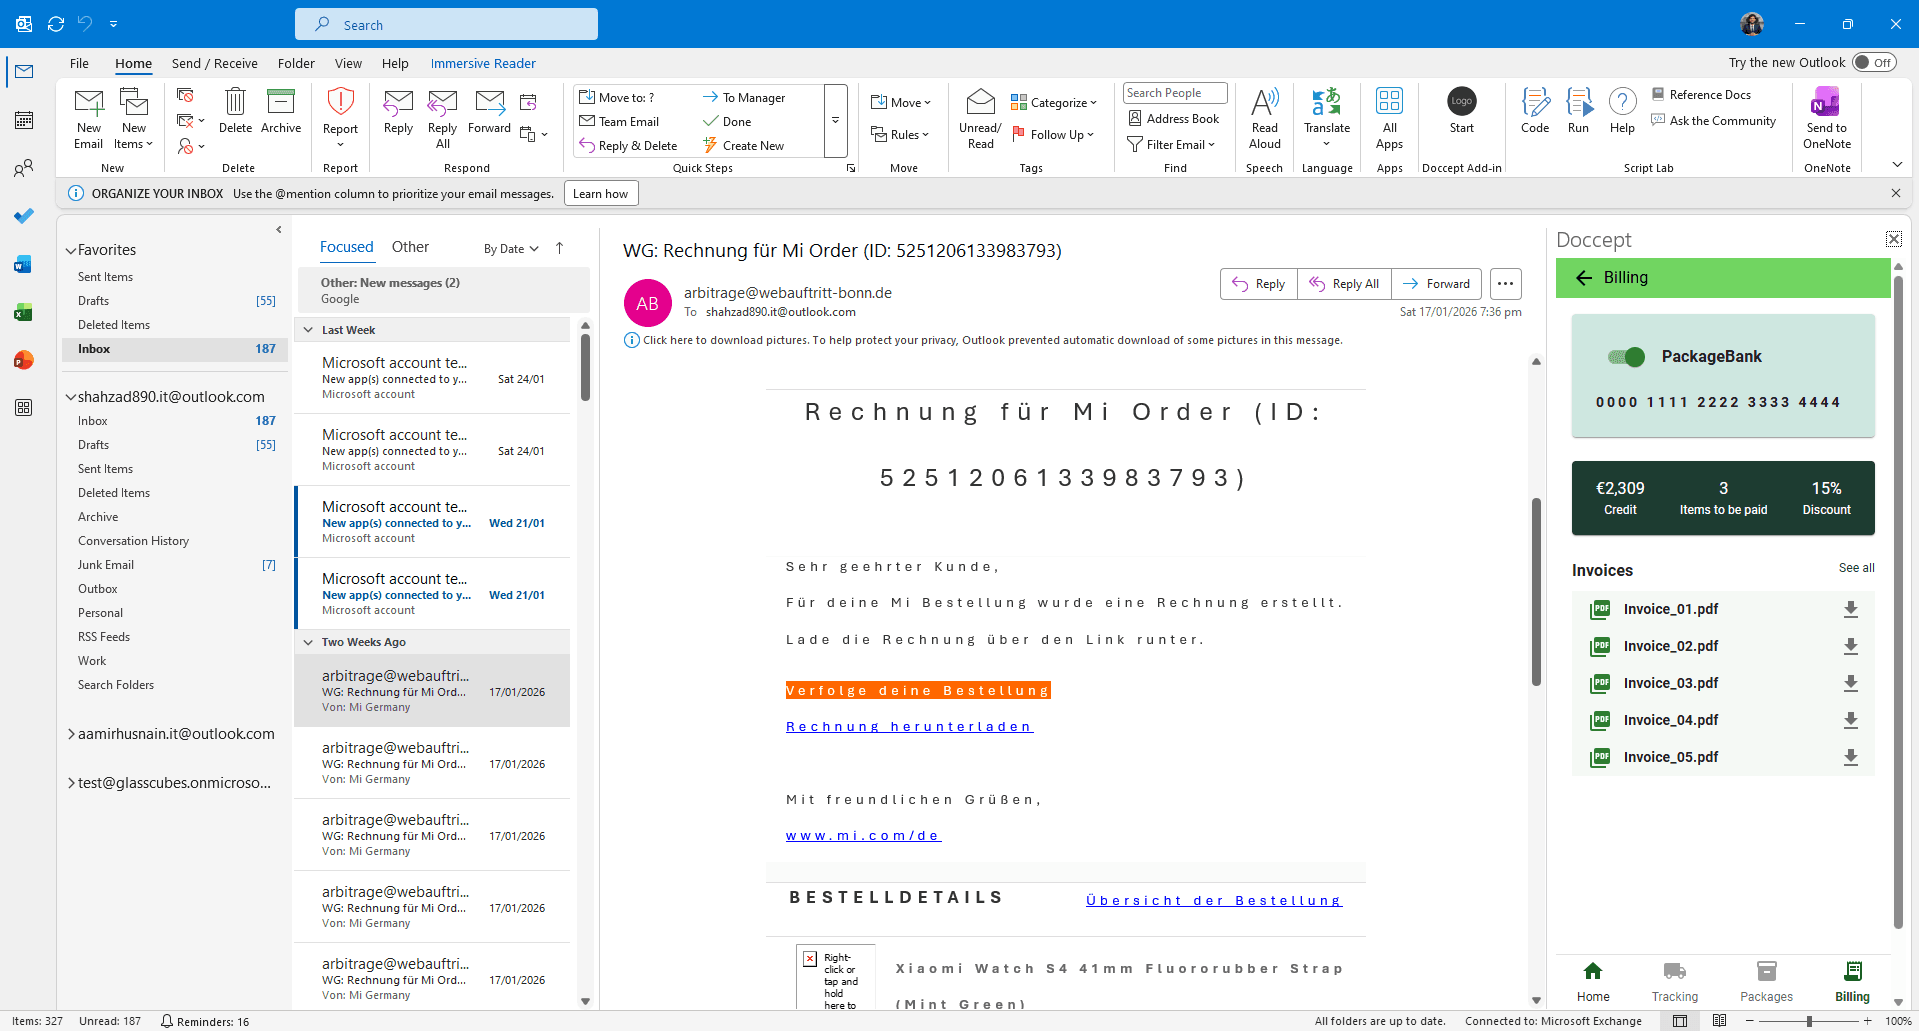Click See all invoices
The height and width of the screenshot is (1031, 1919).
coord(1856,568)
